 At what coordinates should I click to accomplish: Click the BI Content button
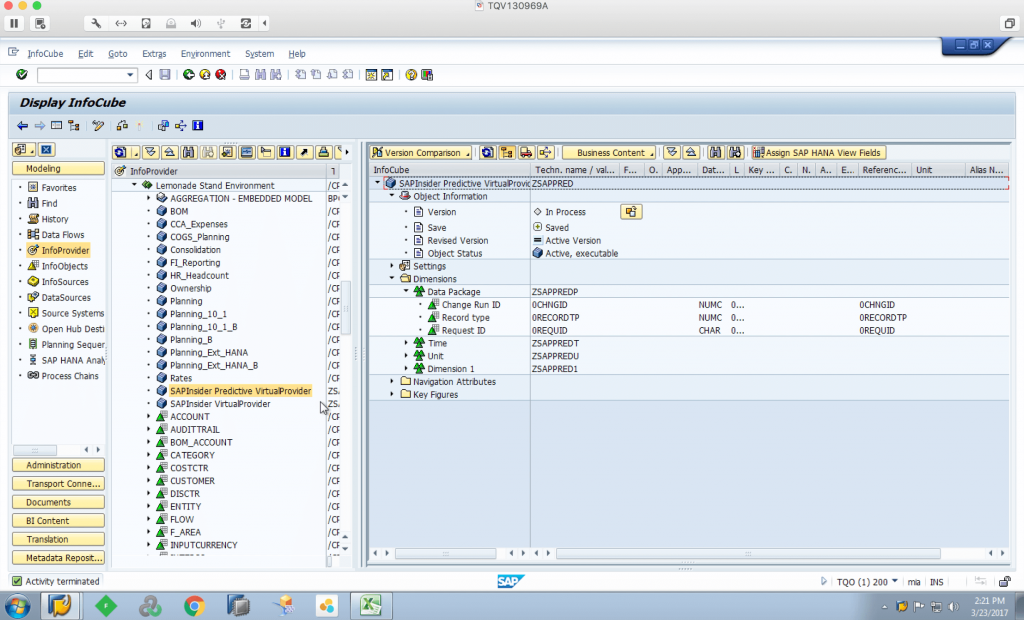58,521
